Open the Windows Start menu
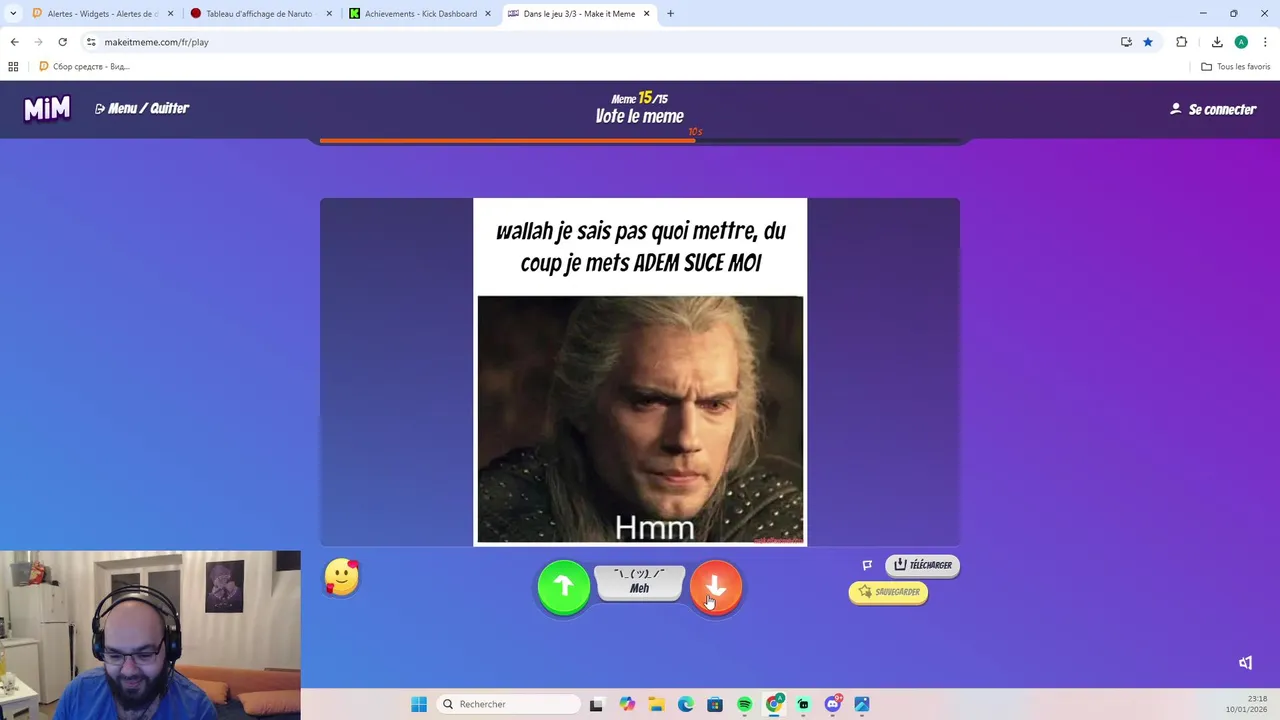Screen dimensions: 1280x720 [x=419, y=704]
